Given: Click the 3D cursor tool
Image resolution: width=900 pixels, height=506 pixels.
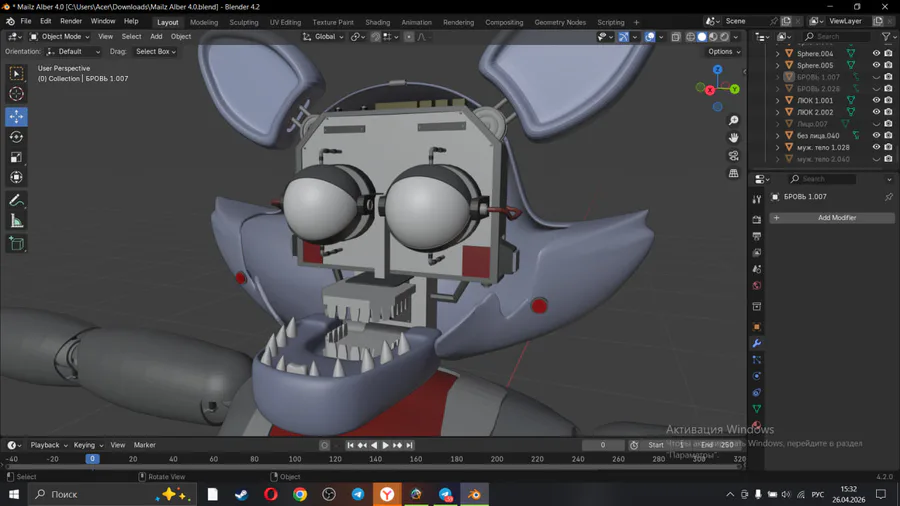Looking at the screenshot, I should [16, 94].
